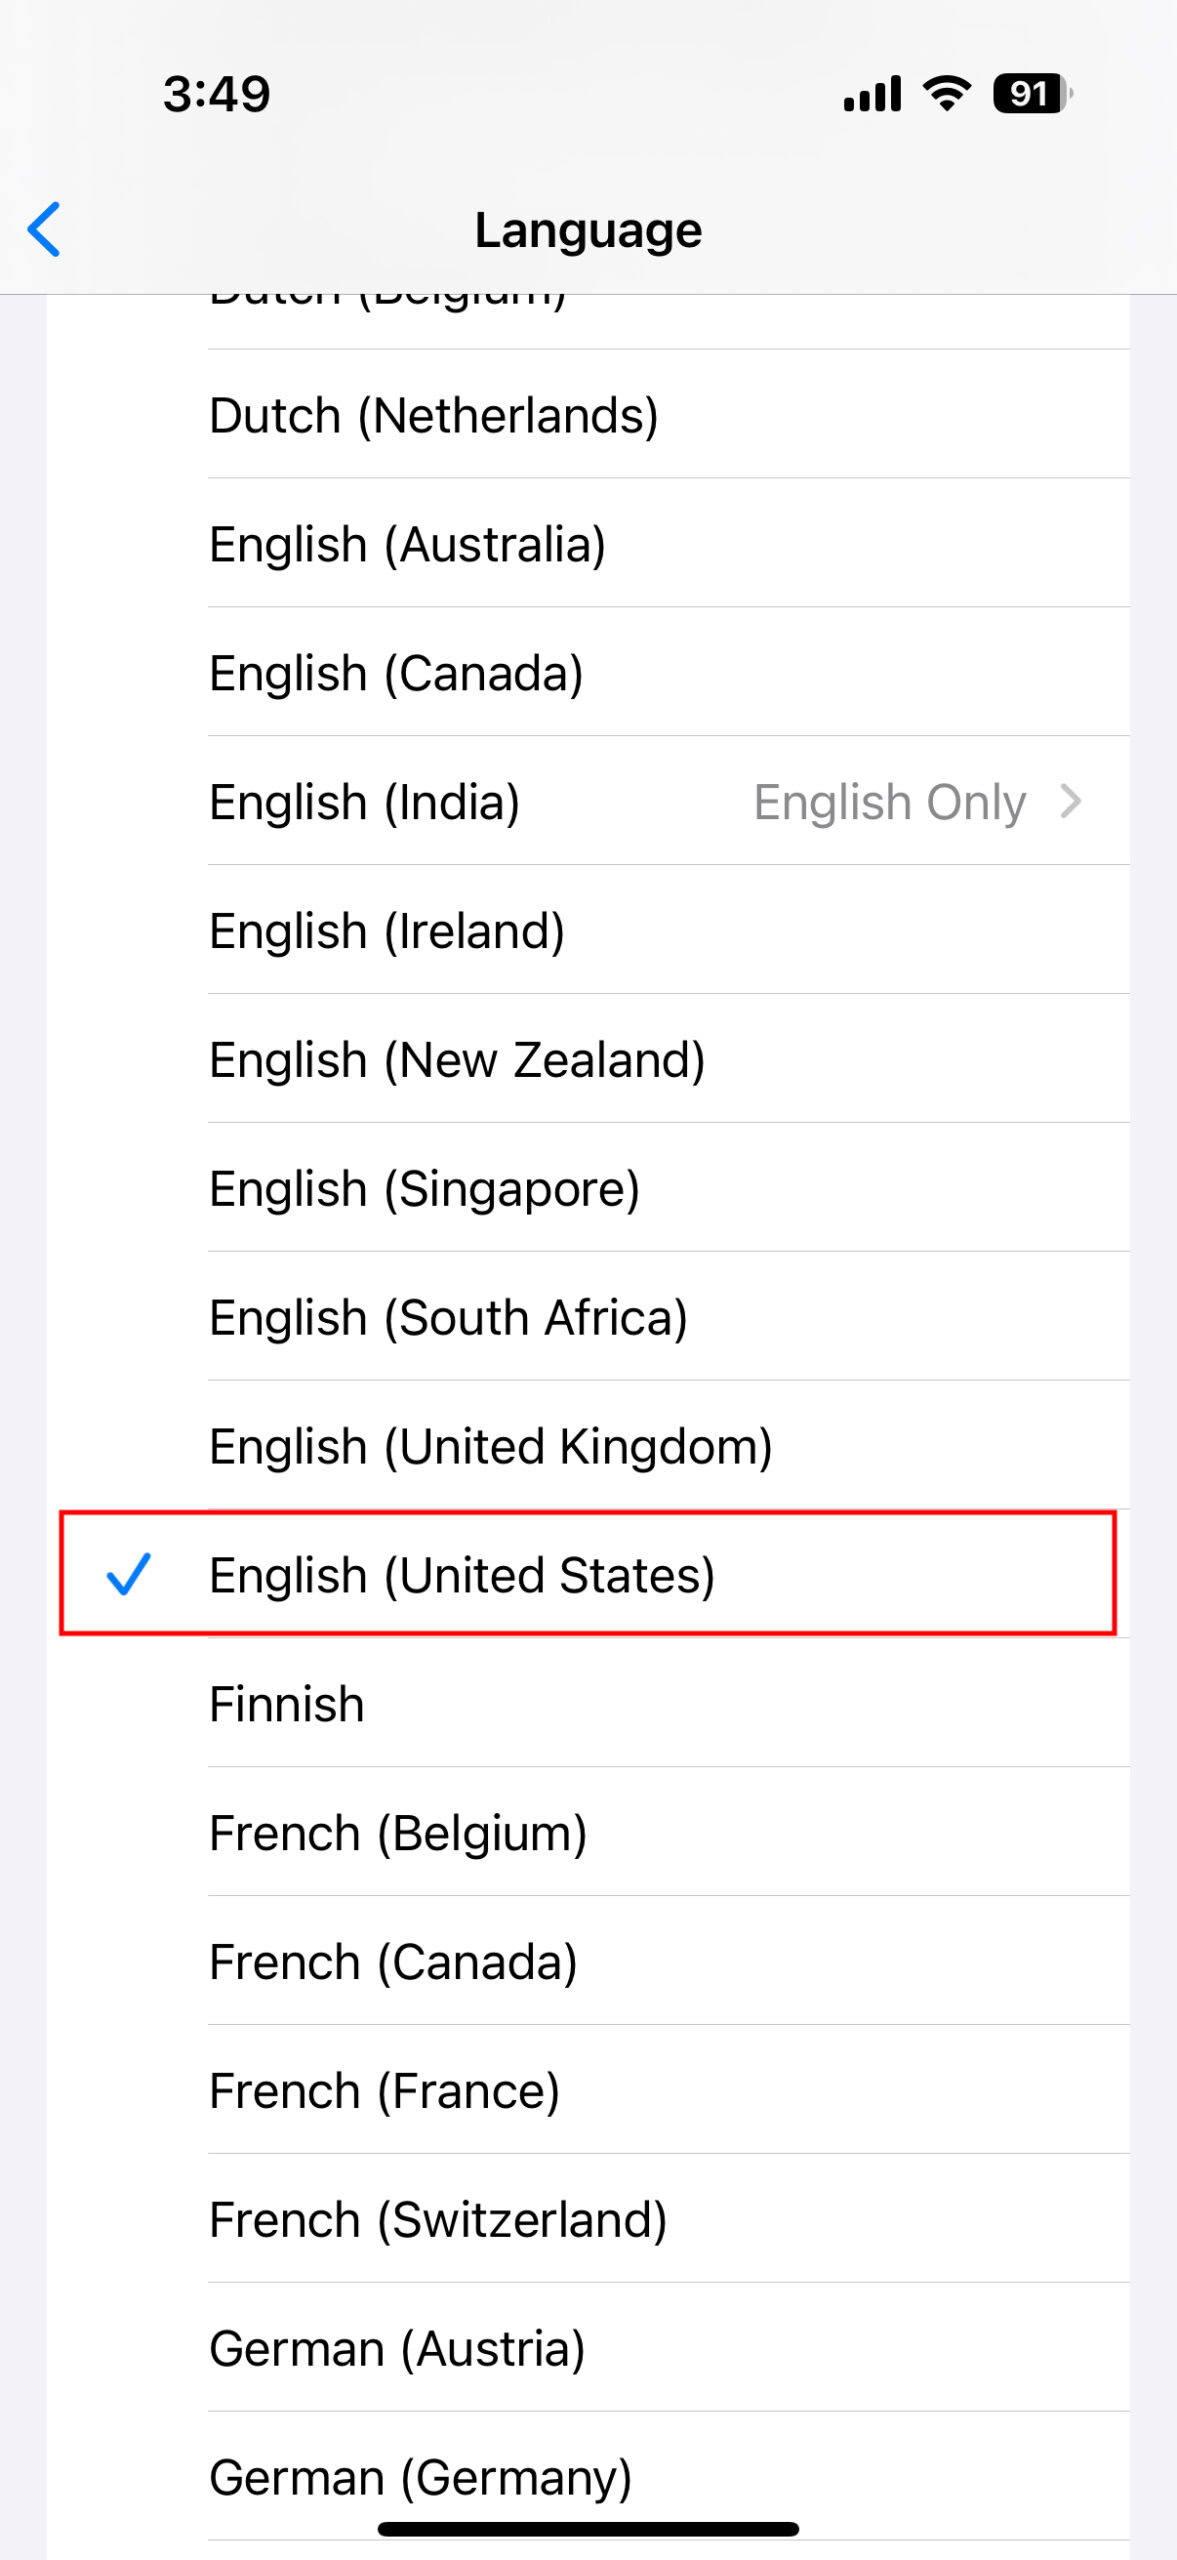Choose English (United Kingdom) language
Viewport: 1177px width, 2560px height.
point(490,1446)
